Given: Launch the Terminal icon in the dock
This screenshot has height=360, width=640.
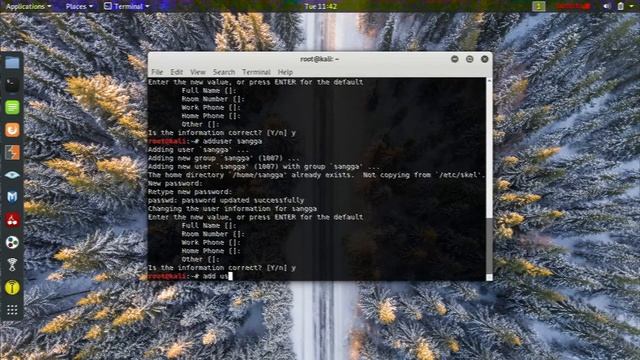Looking at the screenshot, I should (x=12, y=85).
